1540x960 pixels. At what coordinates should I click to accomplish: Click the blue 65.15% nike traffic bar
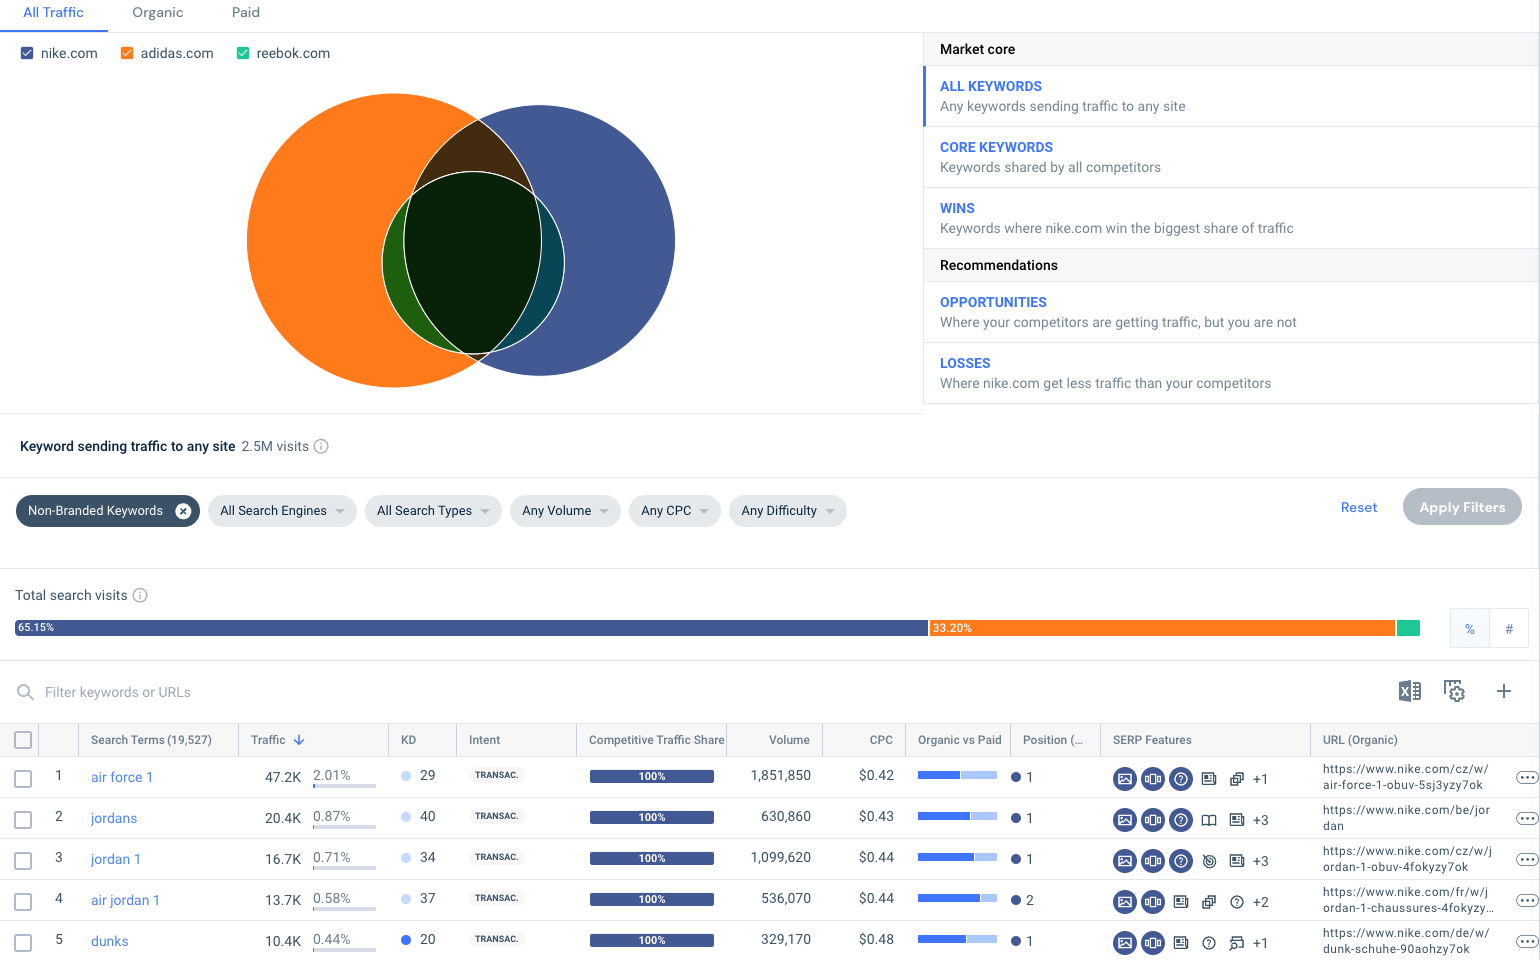(471, 628)
